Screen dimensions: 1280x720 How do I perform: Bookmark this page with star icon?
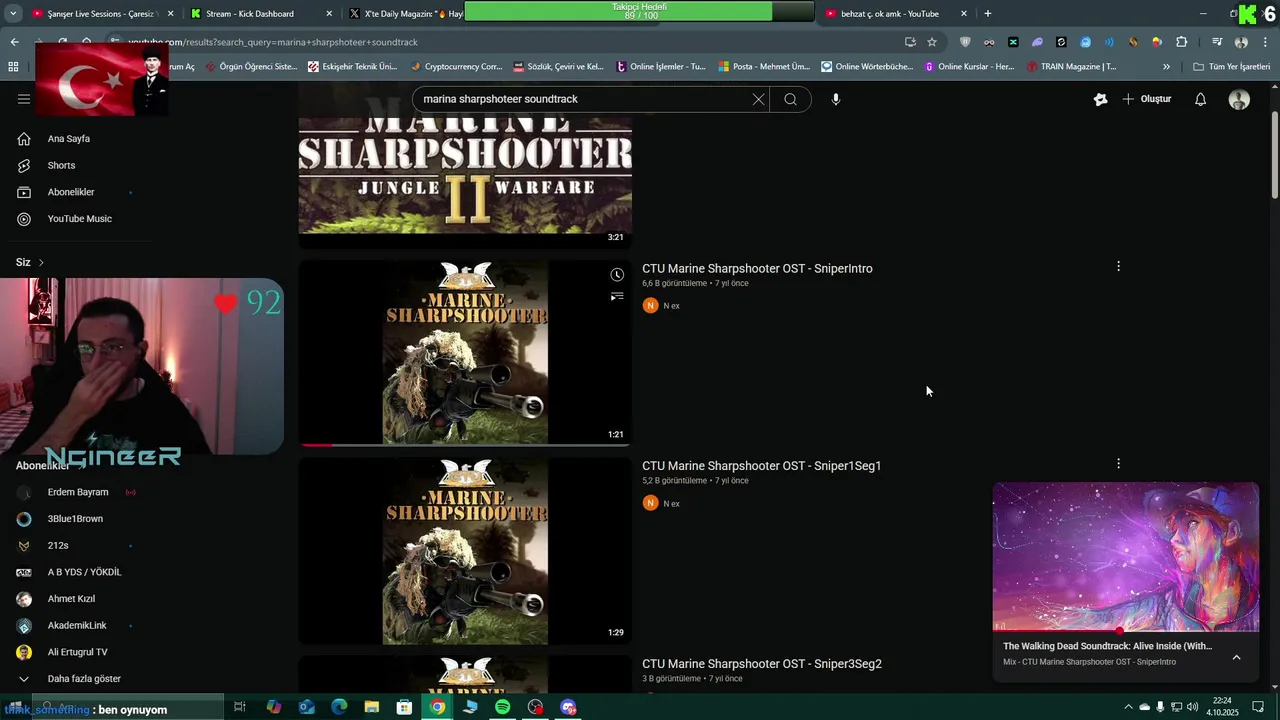pyautogui.click(x=932, y=42)
